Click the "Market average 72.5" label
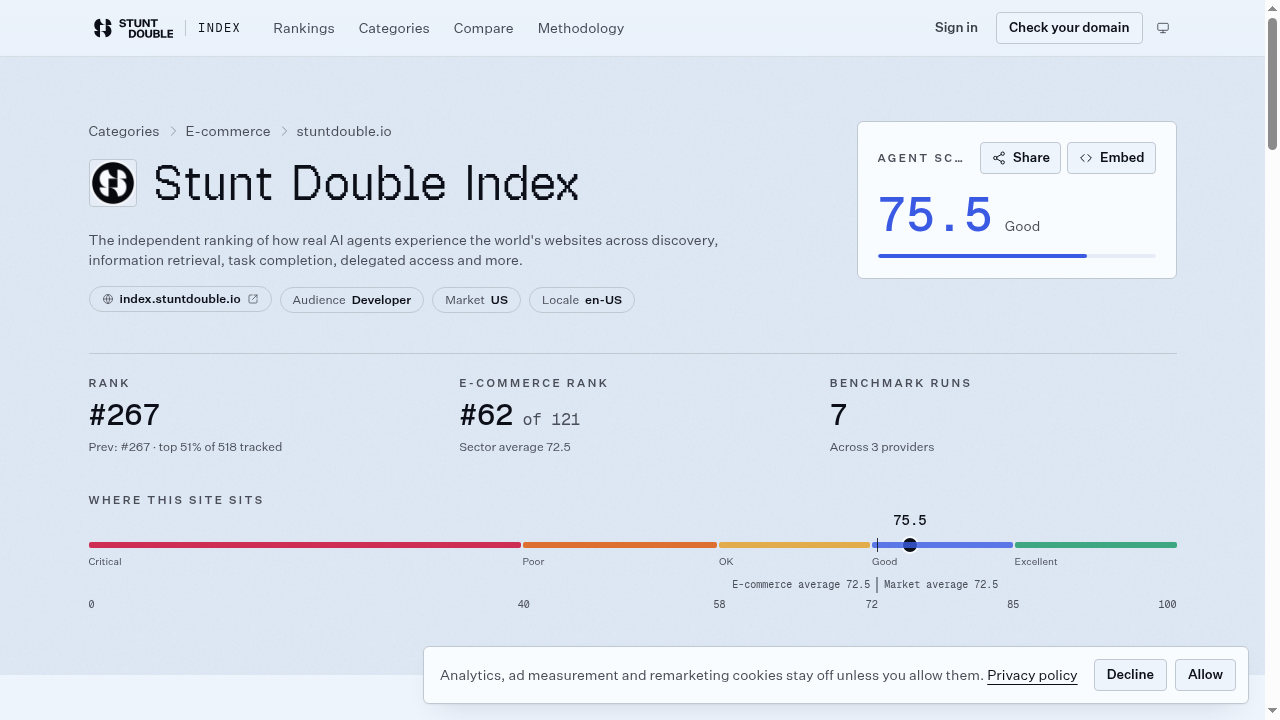 pos(941,585)
